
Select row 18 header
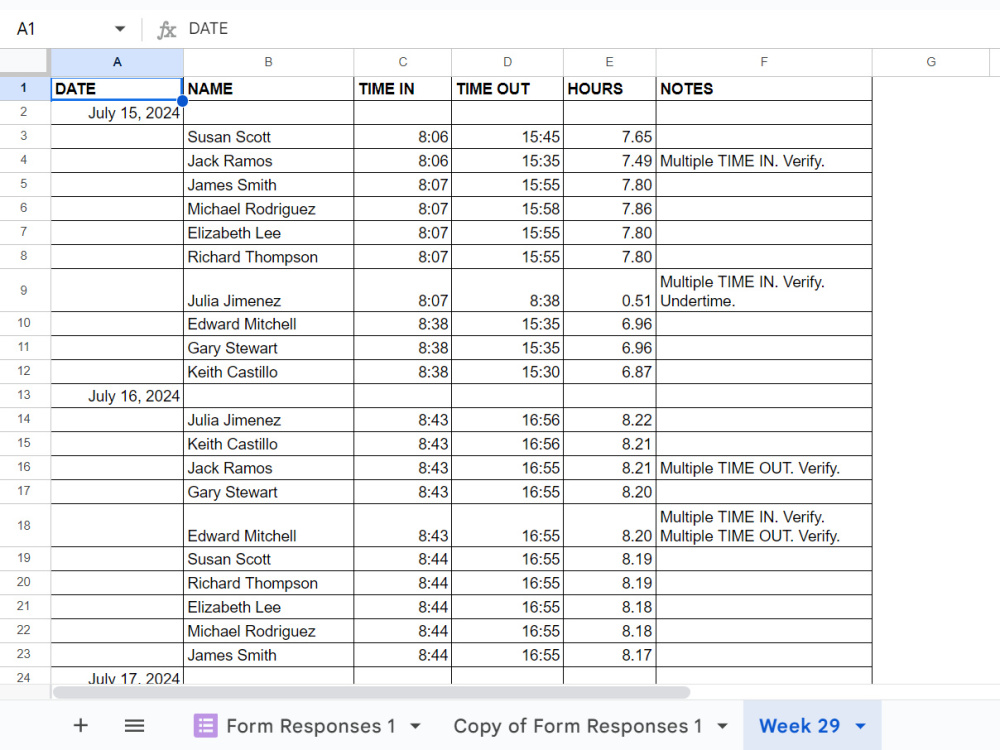(24, 525)
